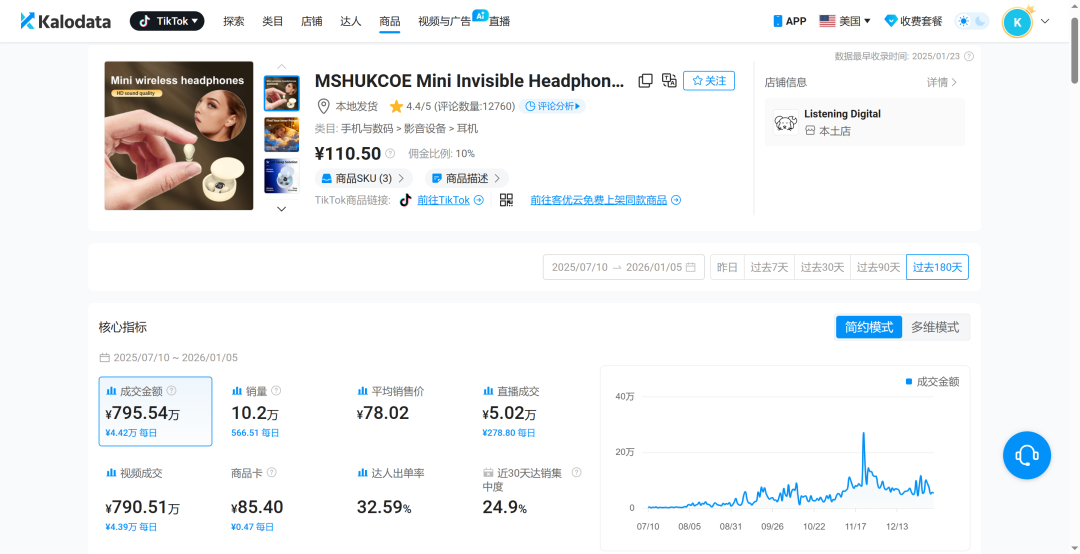Viewport: 1080px width, 554px height.
Task: Open the 美国 country selector
Action: (845, 21)
